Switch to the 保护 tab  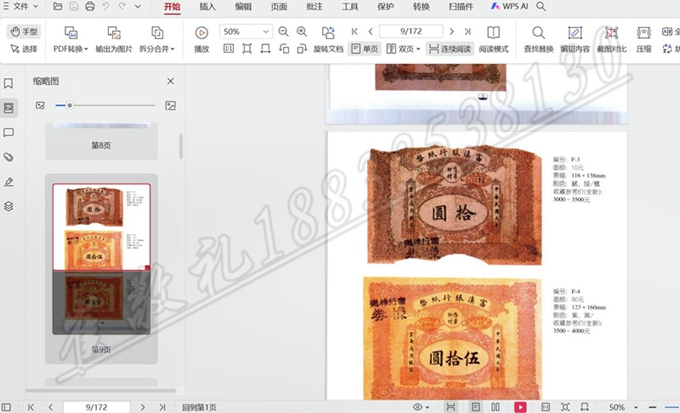[x=386, y=7]
